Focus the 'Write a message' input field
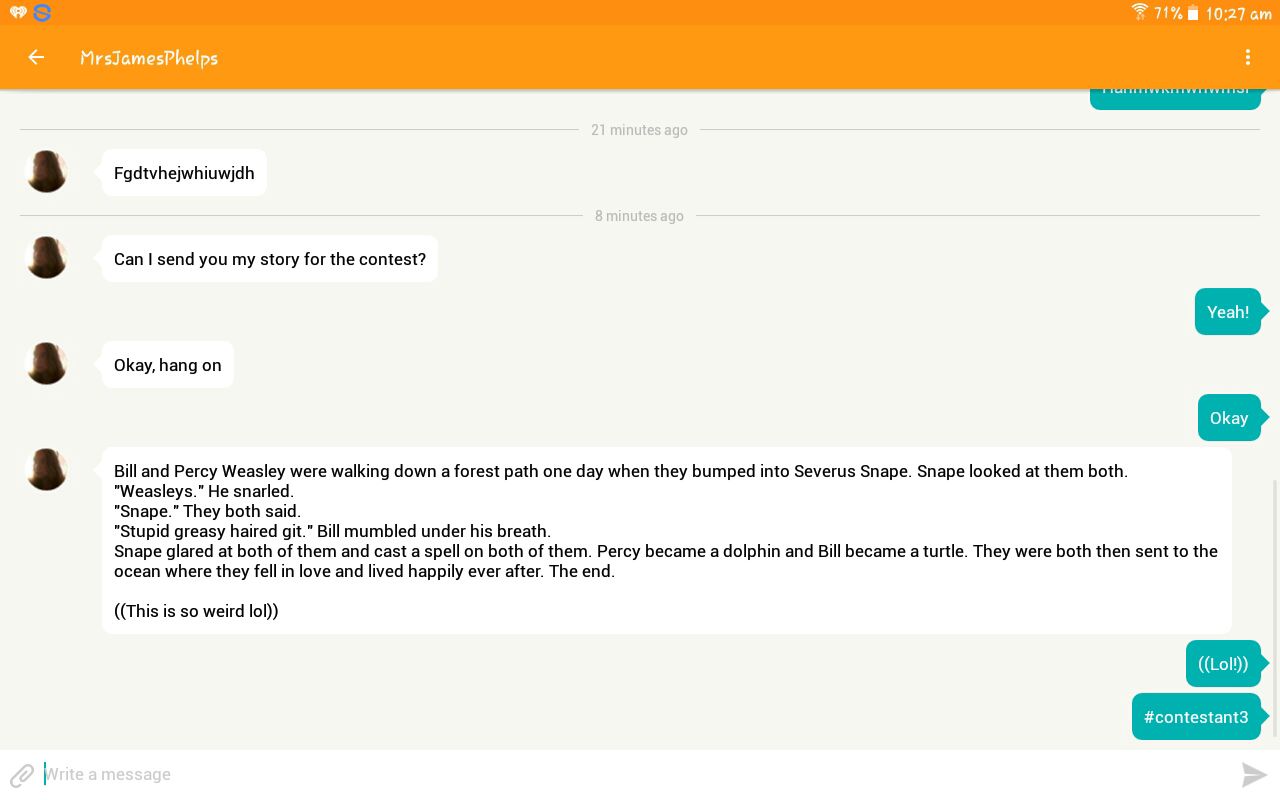The width and height of the screenshot is (1280, 800). (640, 774)
